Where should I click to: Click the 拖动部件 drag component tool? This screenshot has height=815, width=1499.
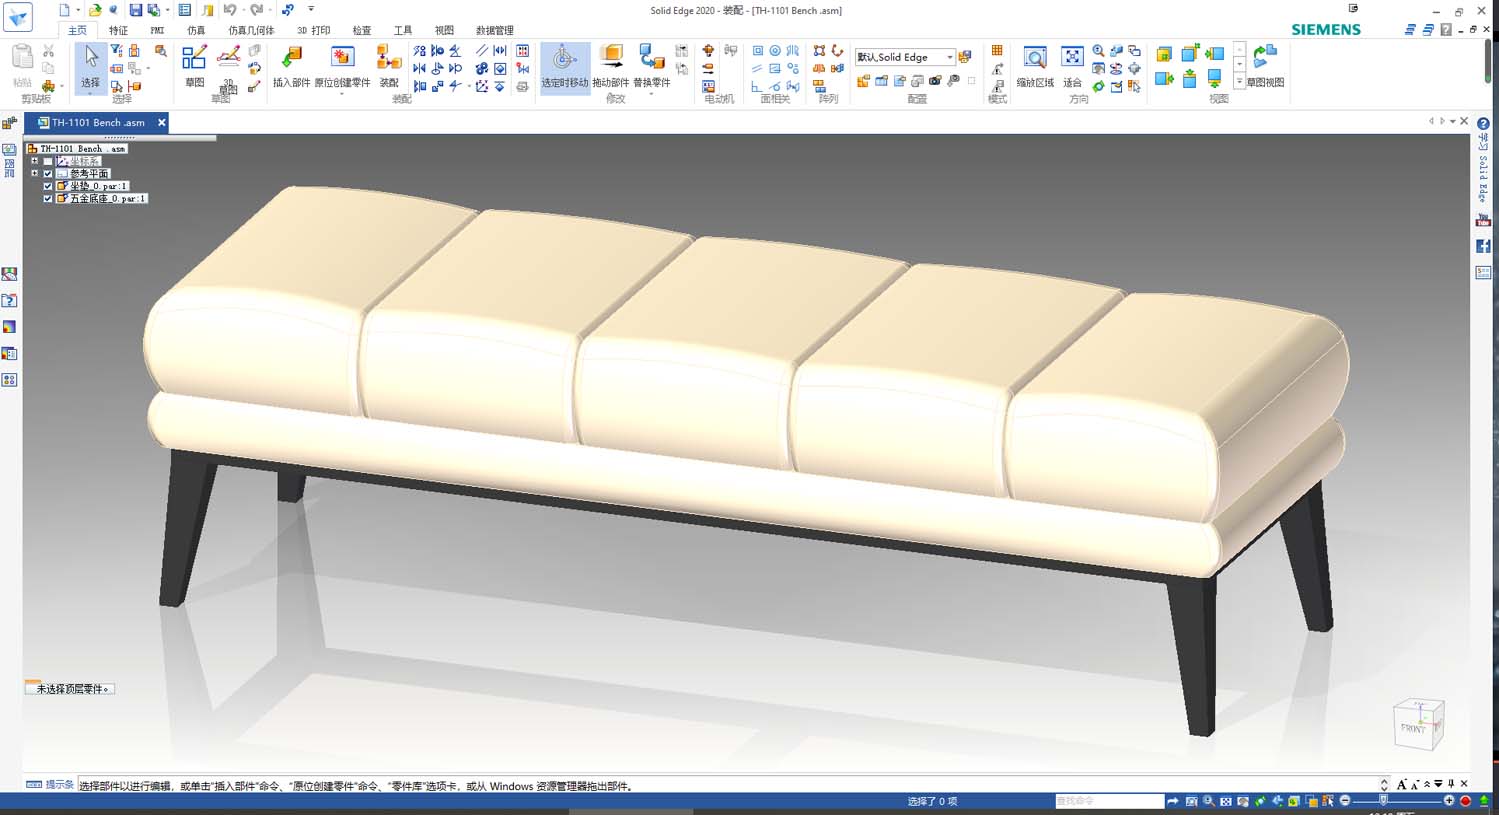pyautogui.click(x=611, y=66)
